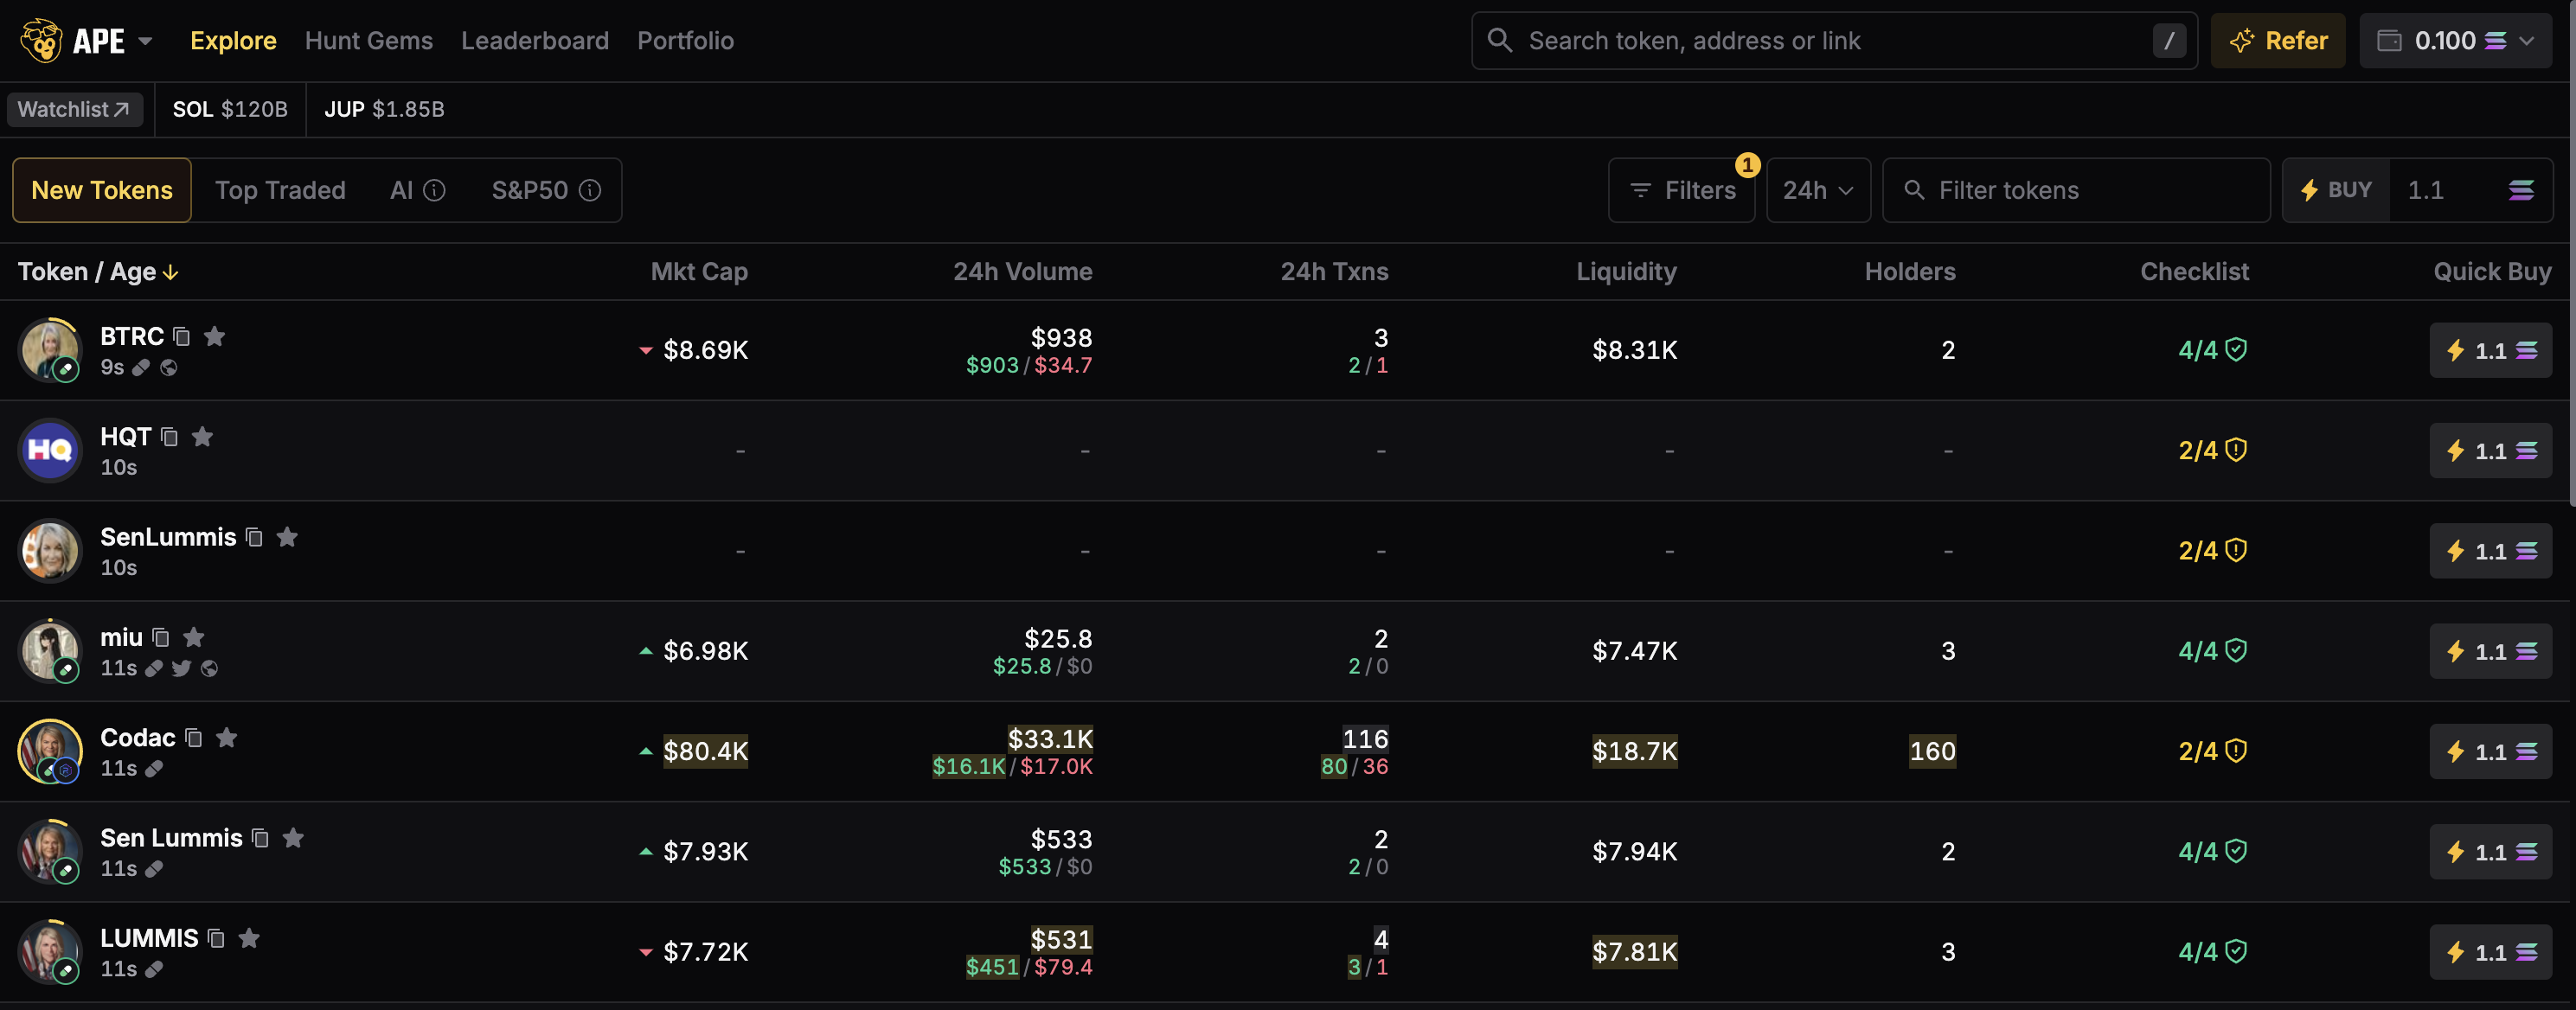Star SenLummis token

click(x=287, y=537)
